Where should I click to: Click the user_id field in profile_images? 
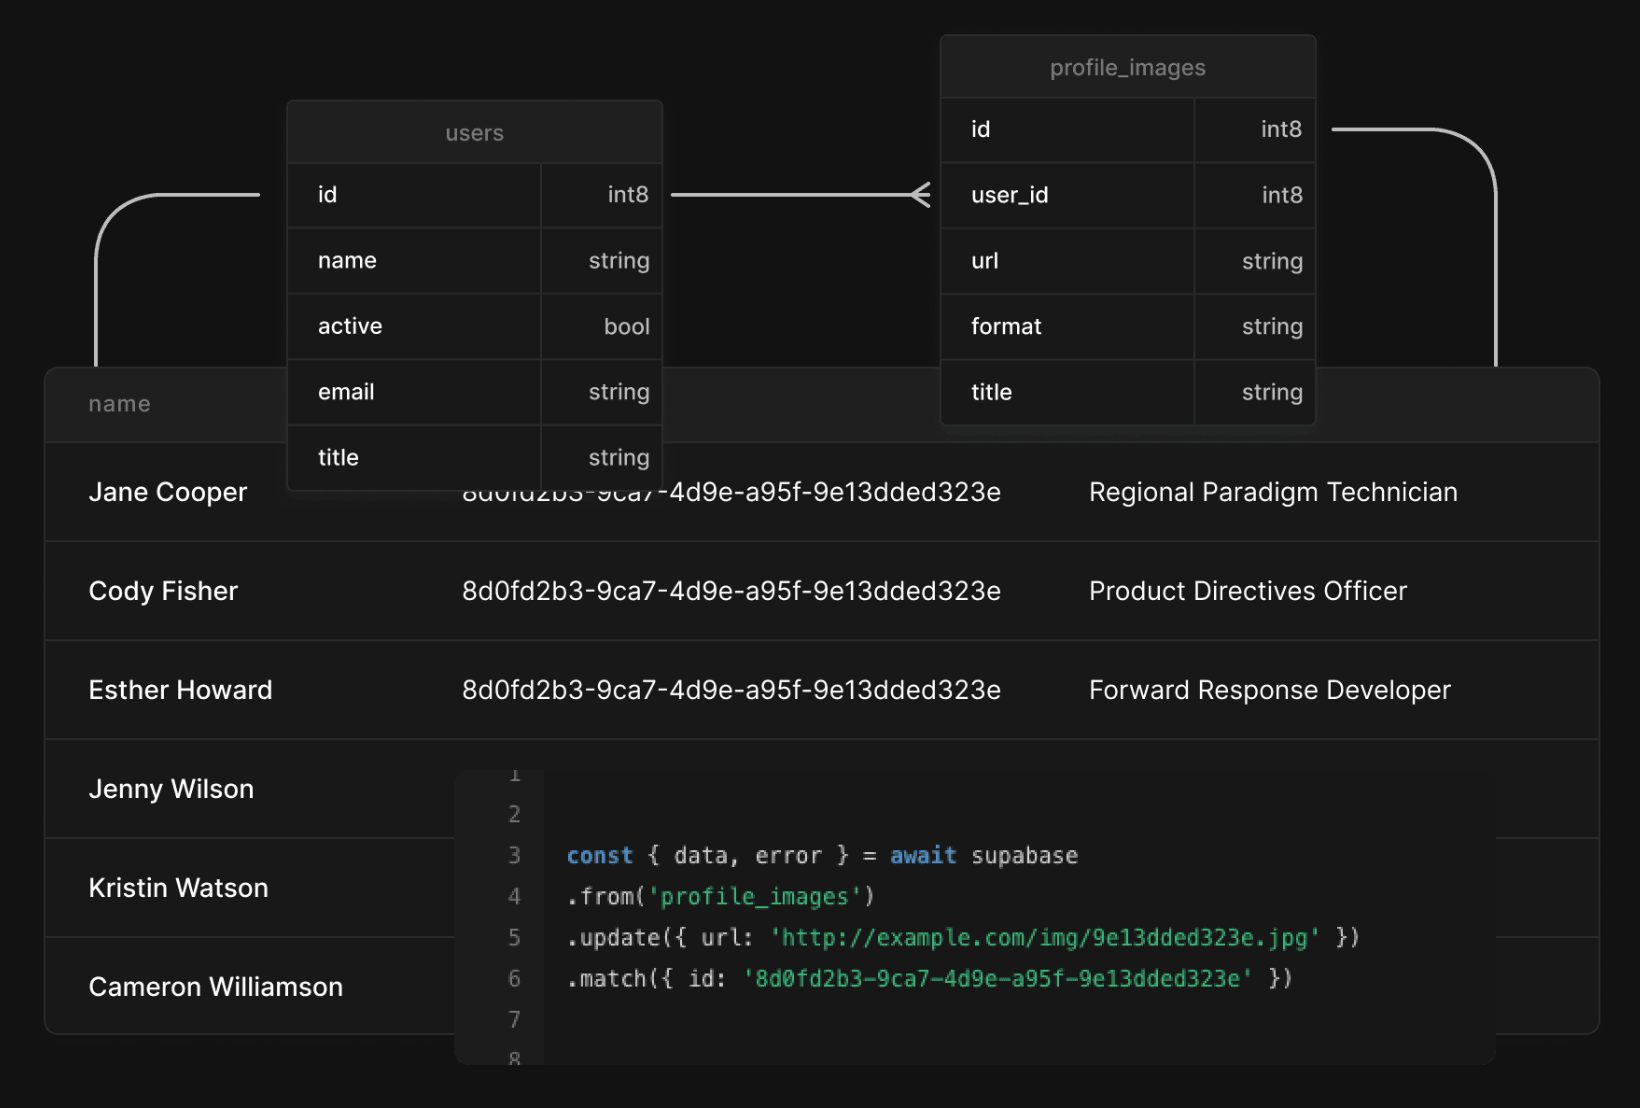coord(1009,195)
